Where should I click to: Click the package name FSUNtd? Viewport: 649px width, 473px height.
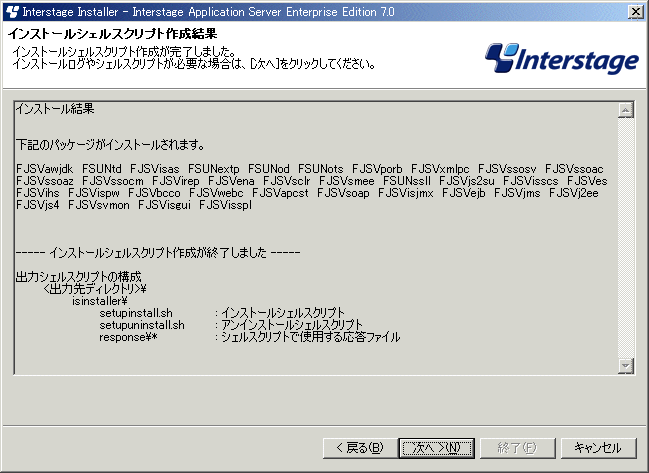point(102,169)
